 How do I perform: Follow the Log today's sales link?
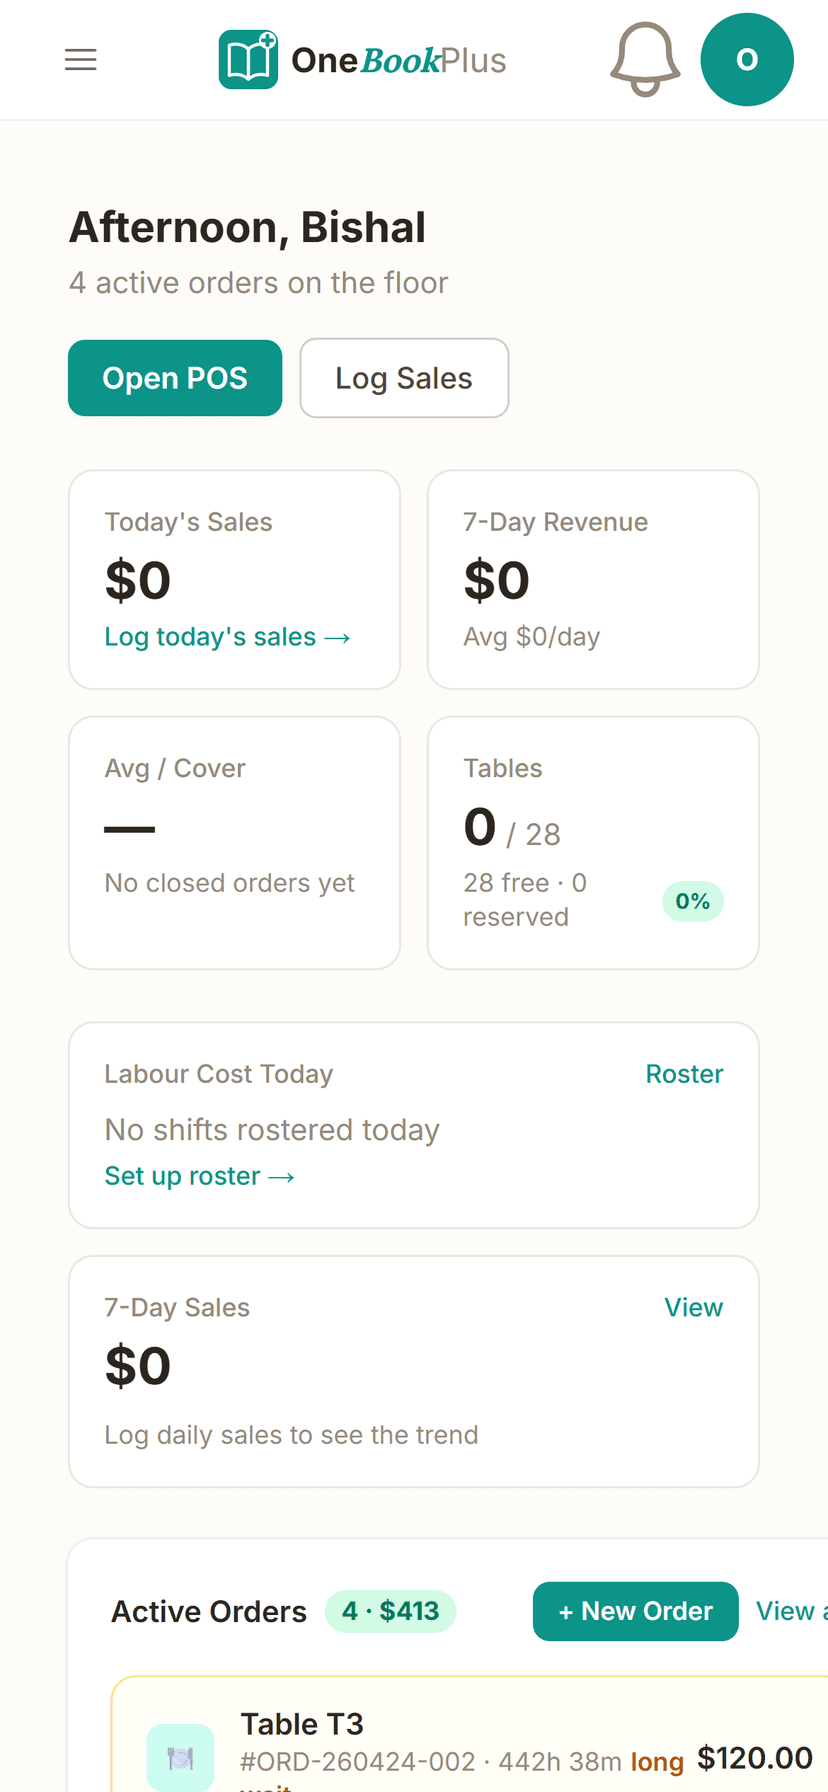228,637
